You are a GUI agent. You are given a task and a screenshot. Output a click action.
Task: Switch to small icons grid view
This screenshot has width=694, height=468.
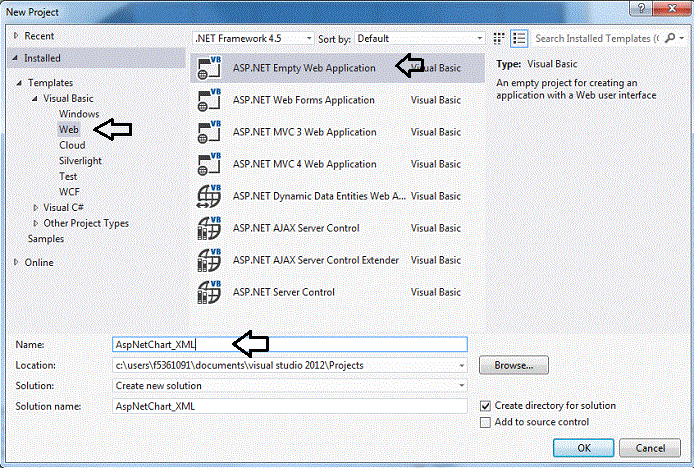499,39
